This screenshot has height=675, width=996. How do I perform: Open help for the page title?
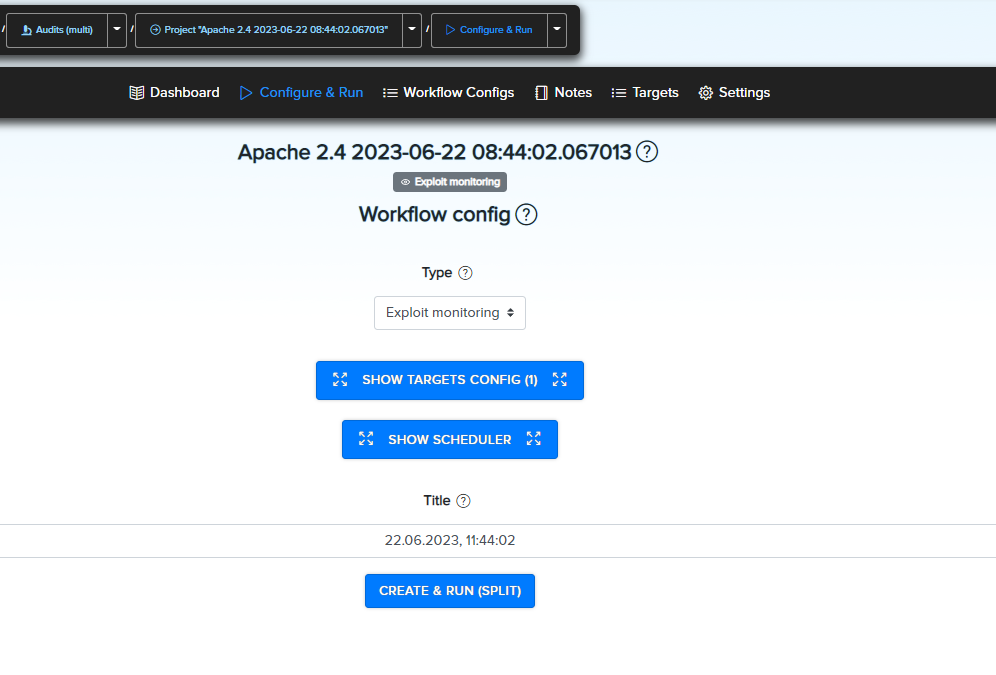point(647,152)
